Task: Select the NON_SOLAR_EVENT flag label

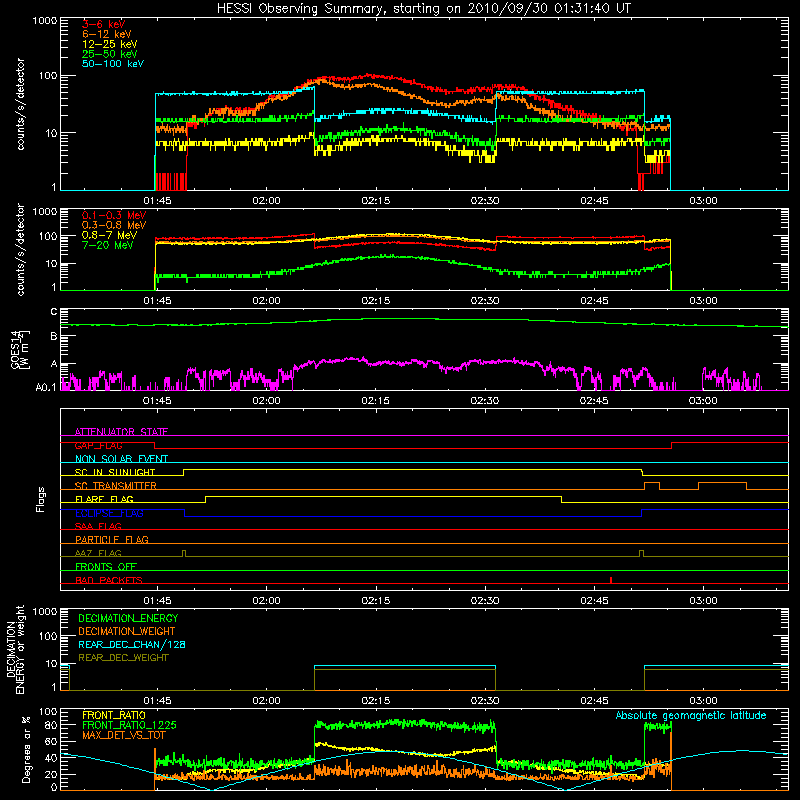Action: [x=121, y=459]
